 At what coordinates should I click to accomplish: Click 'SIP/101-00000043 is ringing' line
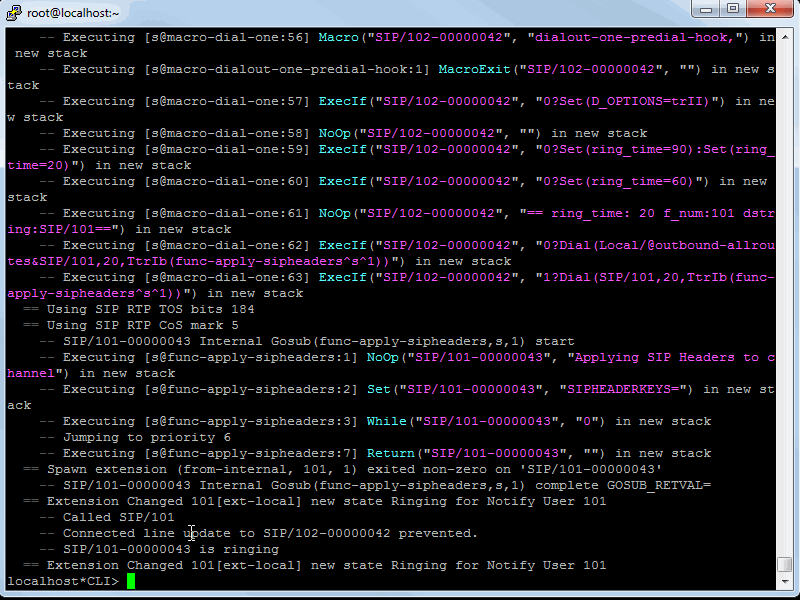point(160,549)
